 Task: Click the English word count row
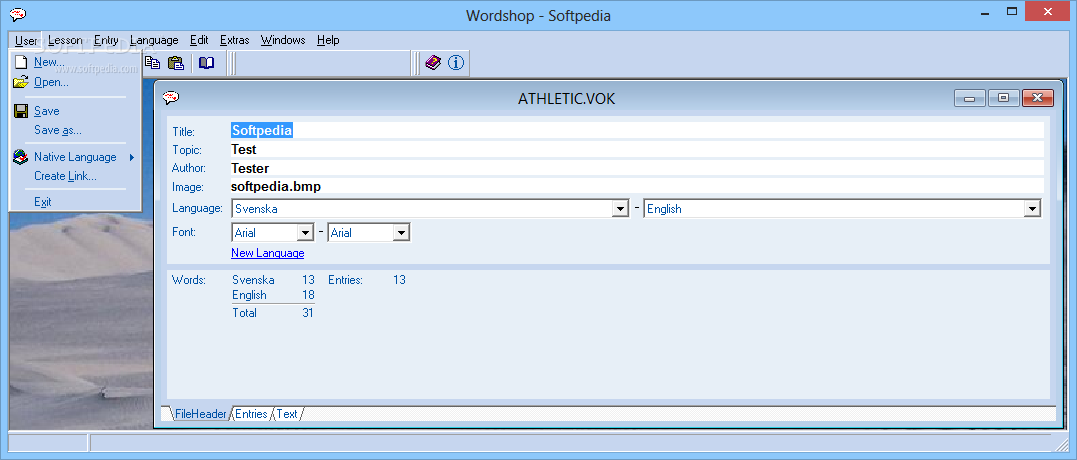[273, 295]
